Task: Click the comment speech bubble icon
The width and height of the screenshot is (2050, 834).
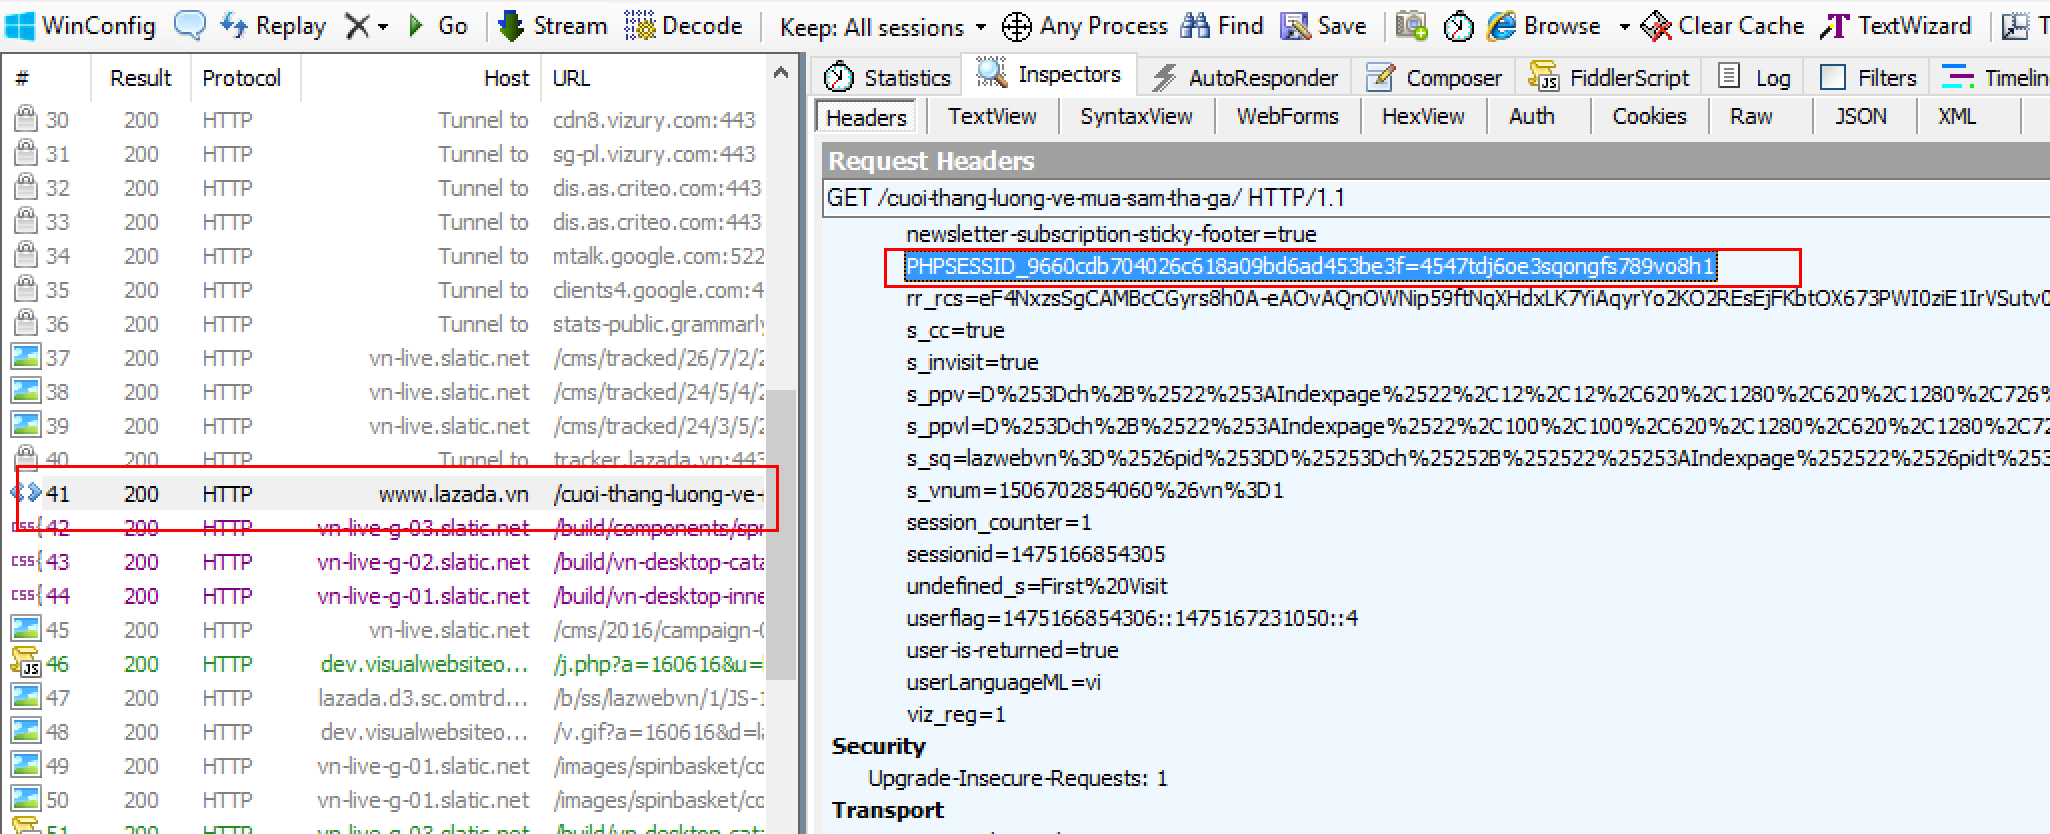Action: (189, 25)
